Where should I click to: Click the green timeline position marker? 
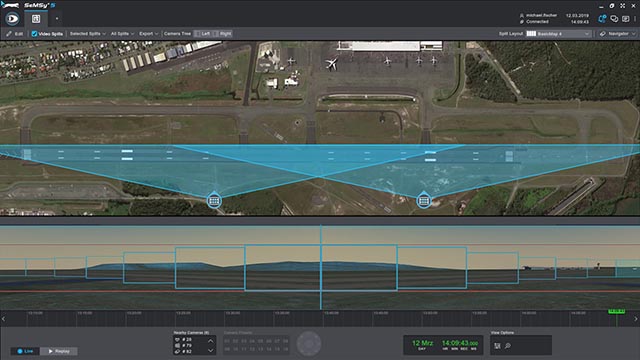coord(616,311)
